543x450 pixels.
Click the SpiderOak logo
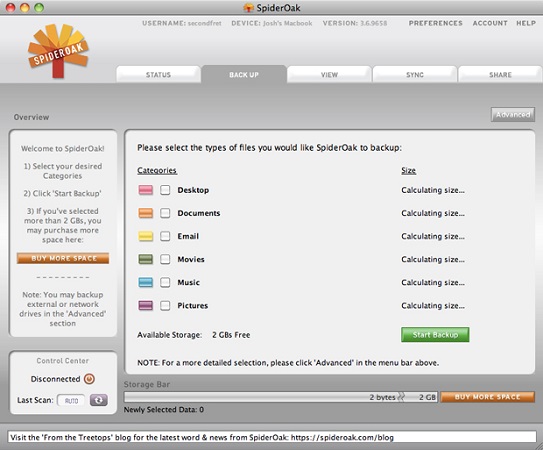coord(58,51)
